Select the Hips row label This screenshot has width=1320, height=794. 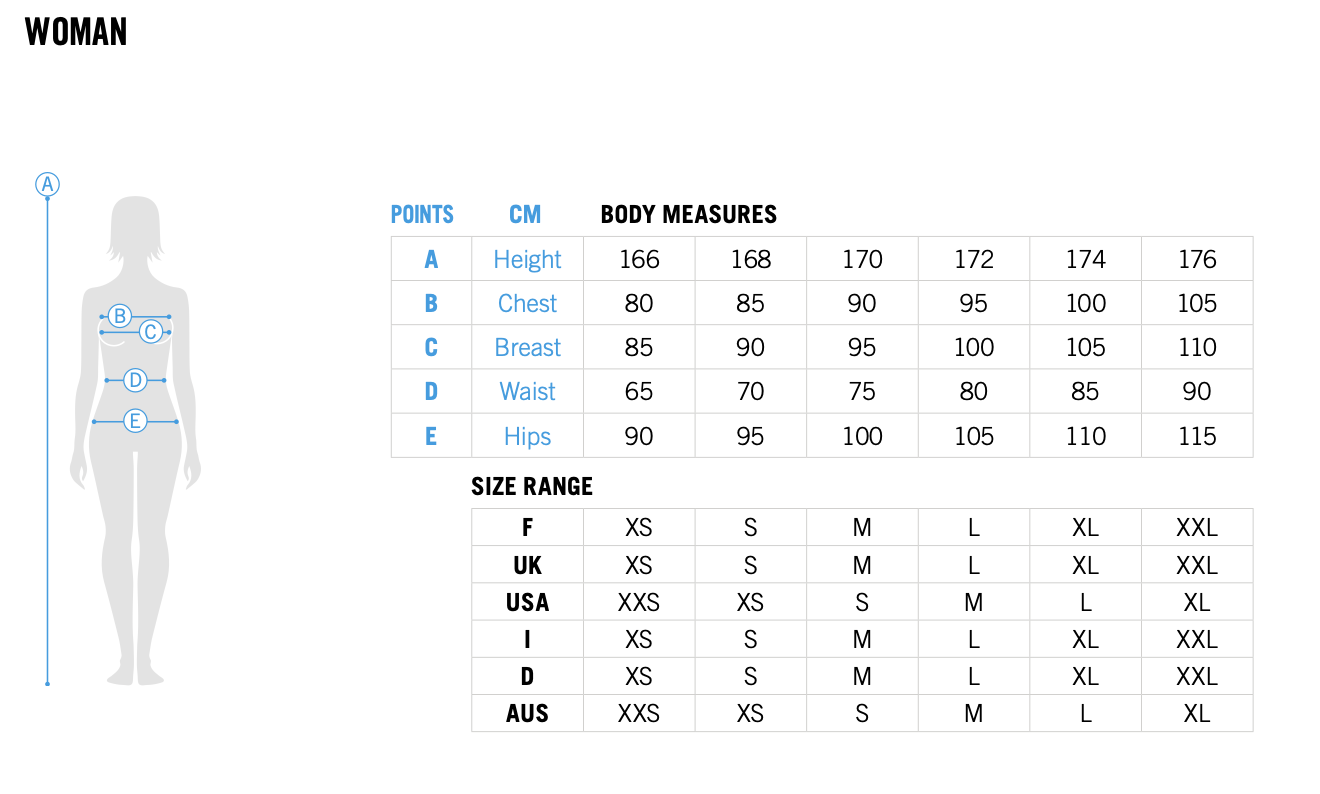click(x=527, y=436)
